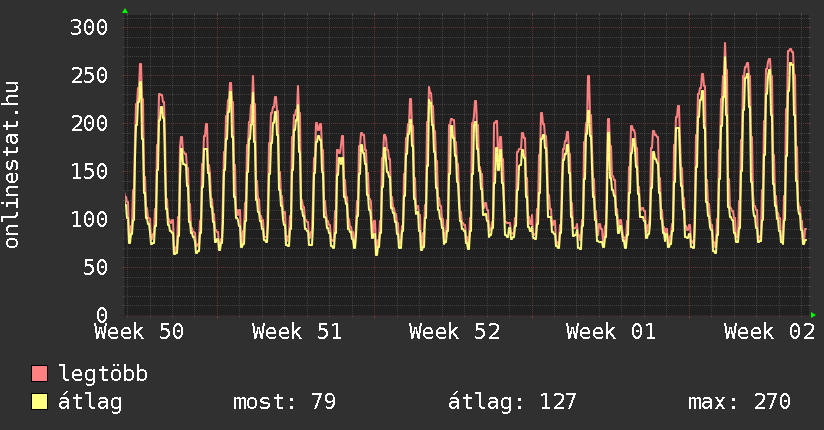Click the 'átlag: 127' statistic value
824x430 pixels.
tap(512, 402)
